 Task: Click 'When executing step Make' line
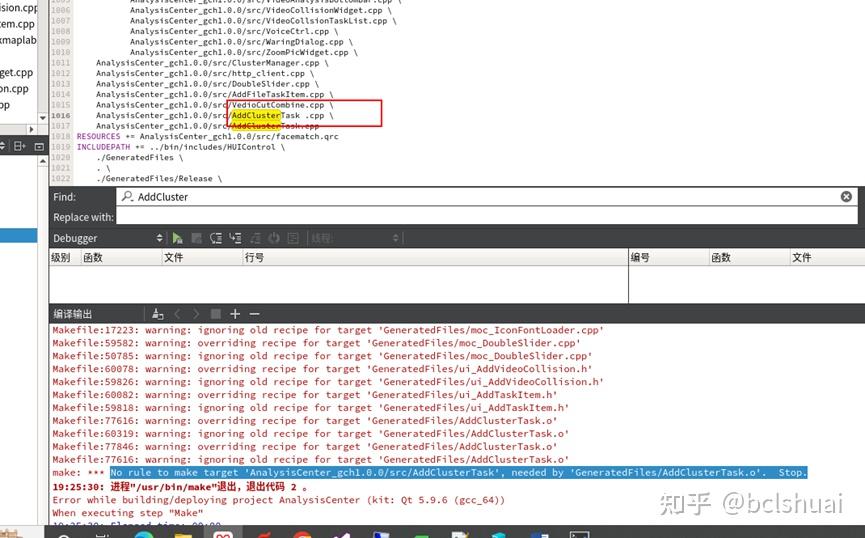[x=127, y=513]
